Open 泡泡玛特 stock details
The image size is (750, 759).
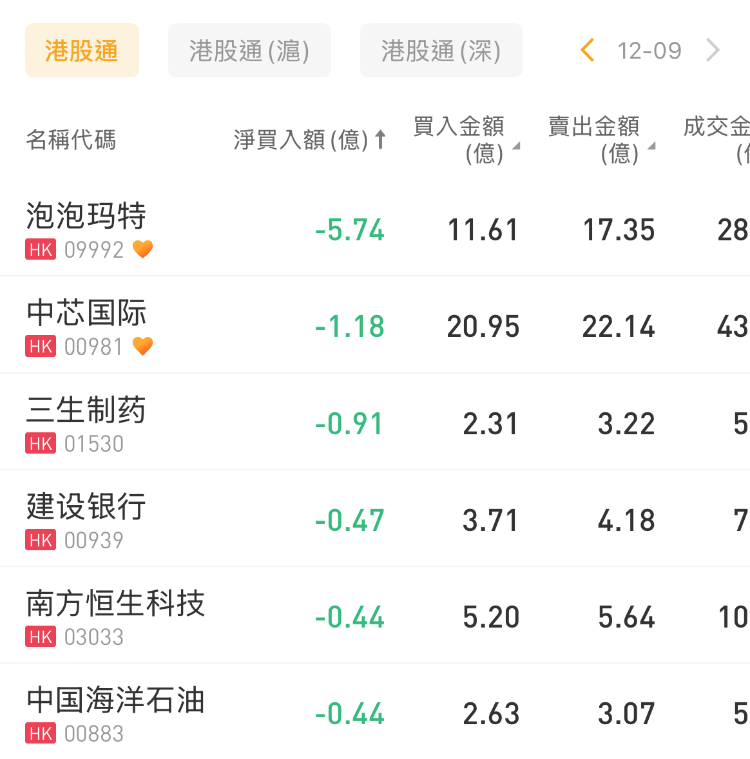point(87,216)
